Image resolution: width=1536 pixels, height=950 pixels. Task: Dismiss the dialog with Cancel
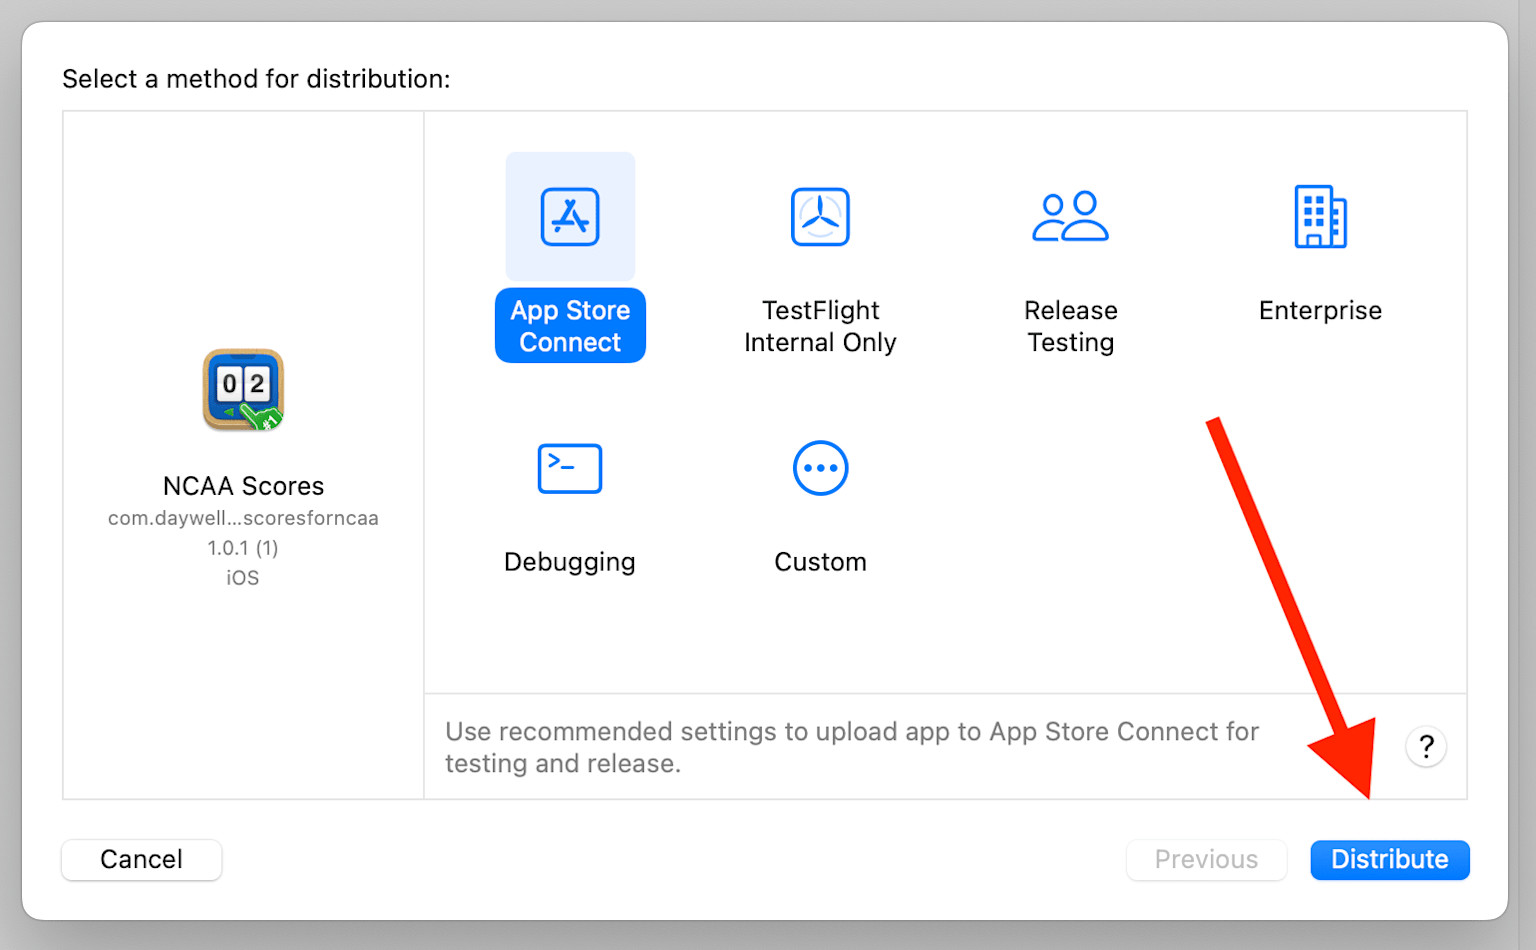141,860
